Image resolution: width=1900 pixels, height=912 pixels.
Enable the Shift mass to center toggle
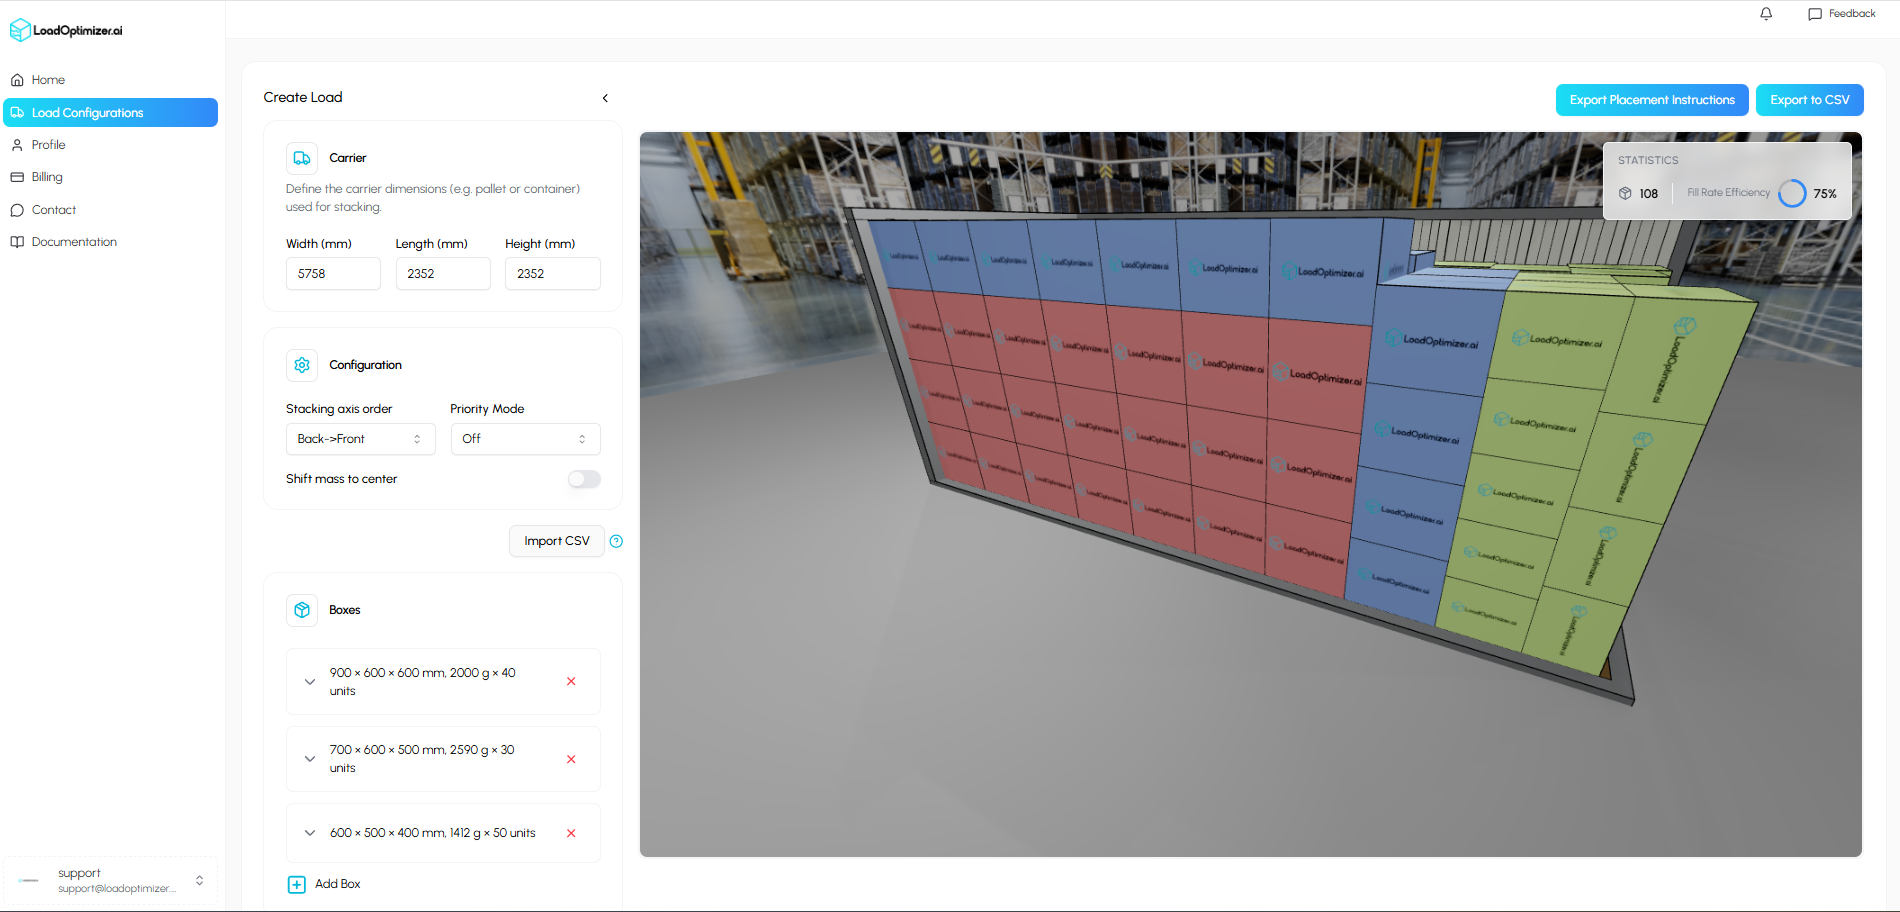click(x=584, y=479)
